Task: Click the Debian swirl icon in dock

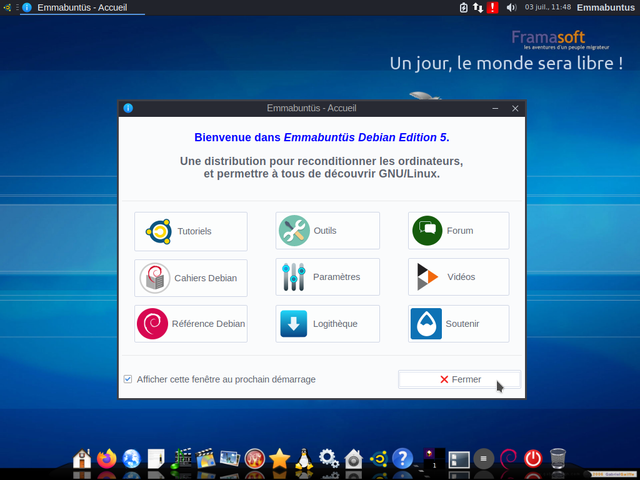Action: pyautogui.click(x=509, y=459)
